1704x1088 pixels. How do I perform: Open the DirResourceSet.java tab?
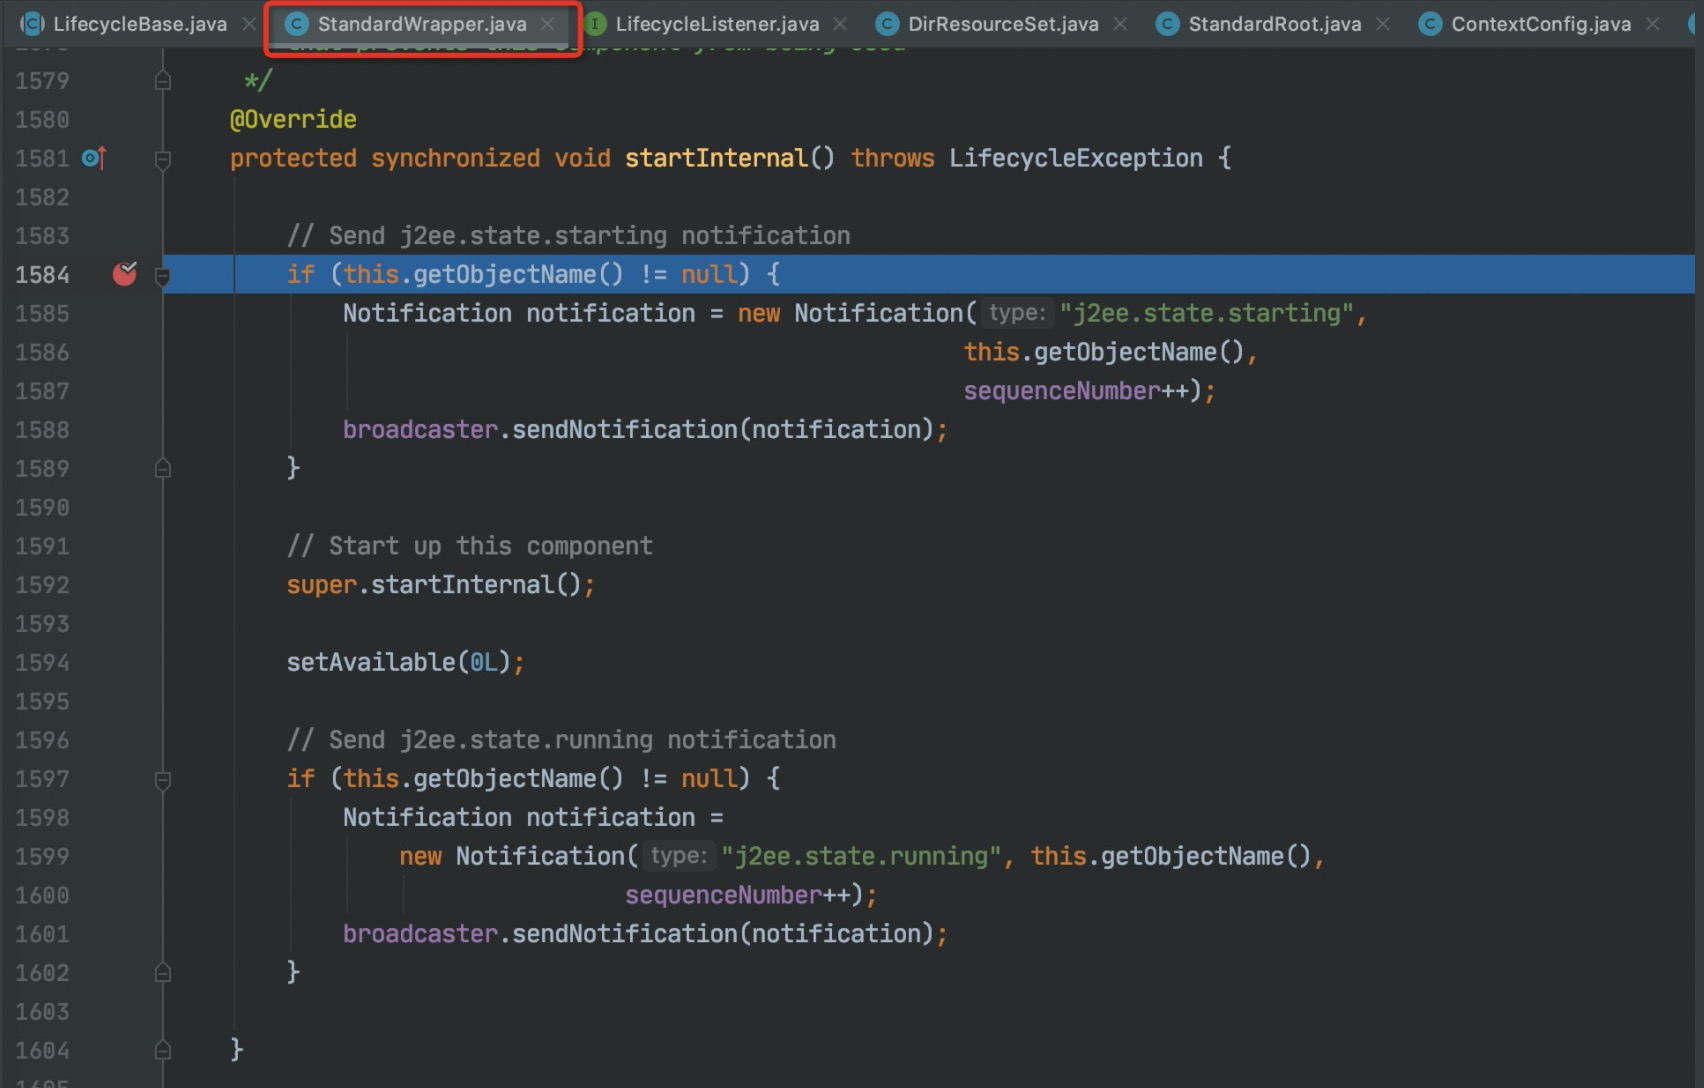click(1002, 24)
